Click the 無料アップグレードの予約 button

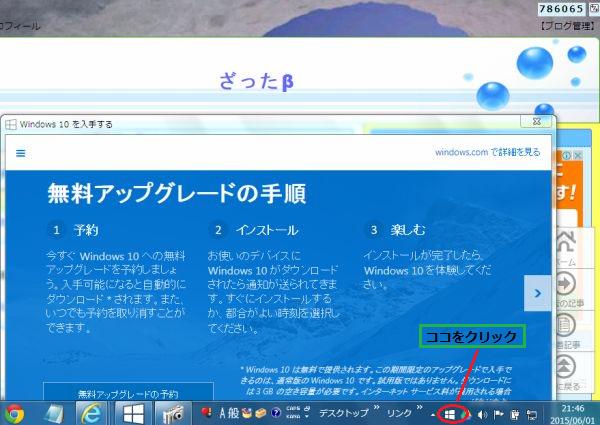pyautogui.click(x=128, y=393)
